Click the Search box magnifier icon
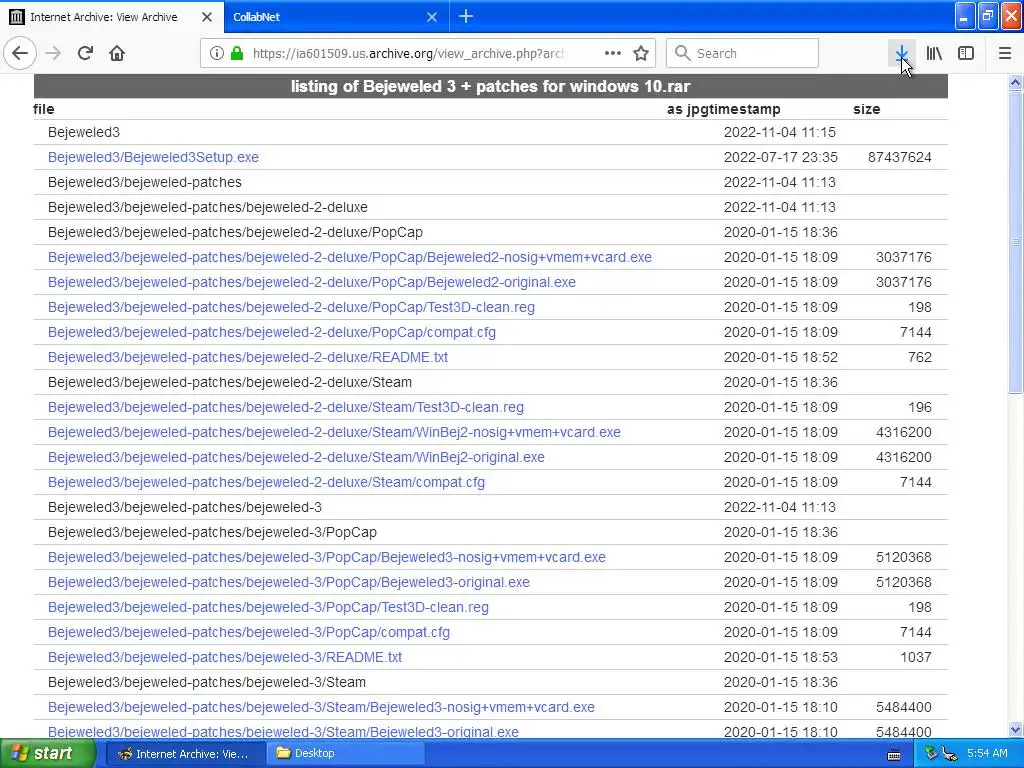The width and height of the screenshot is (1024, 768). click(682, 53)
